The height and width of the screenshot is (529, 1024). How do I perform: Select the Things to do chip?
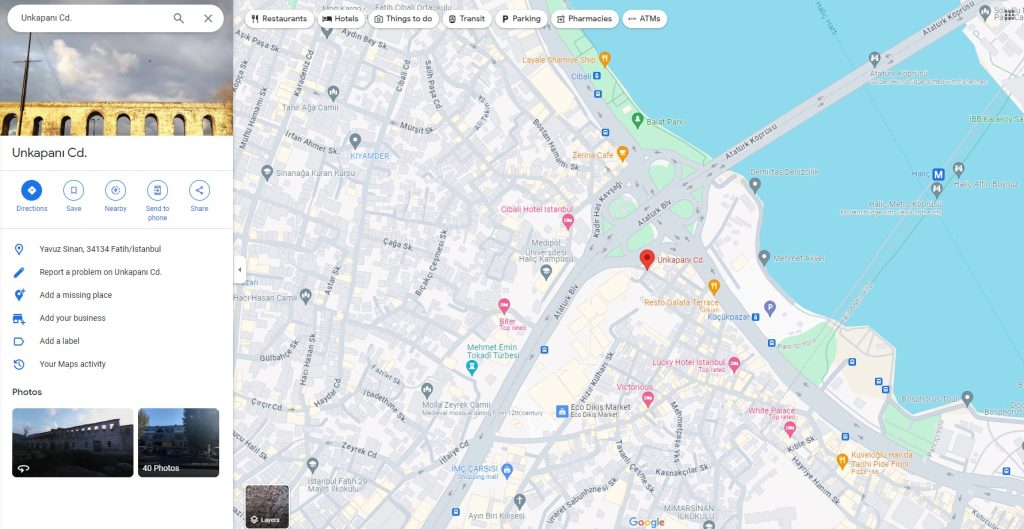tap(403, 19)
